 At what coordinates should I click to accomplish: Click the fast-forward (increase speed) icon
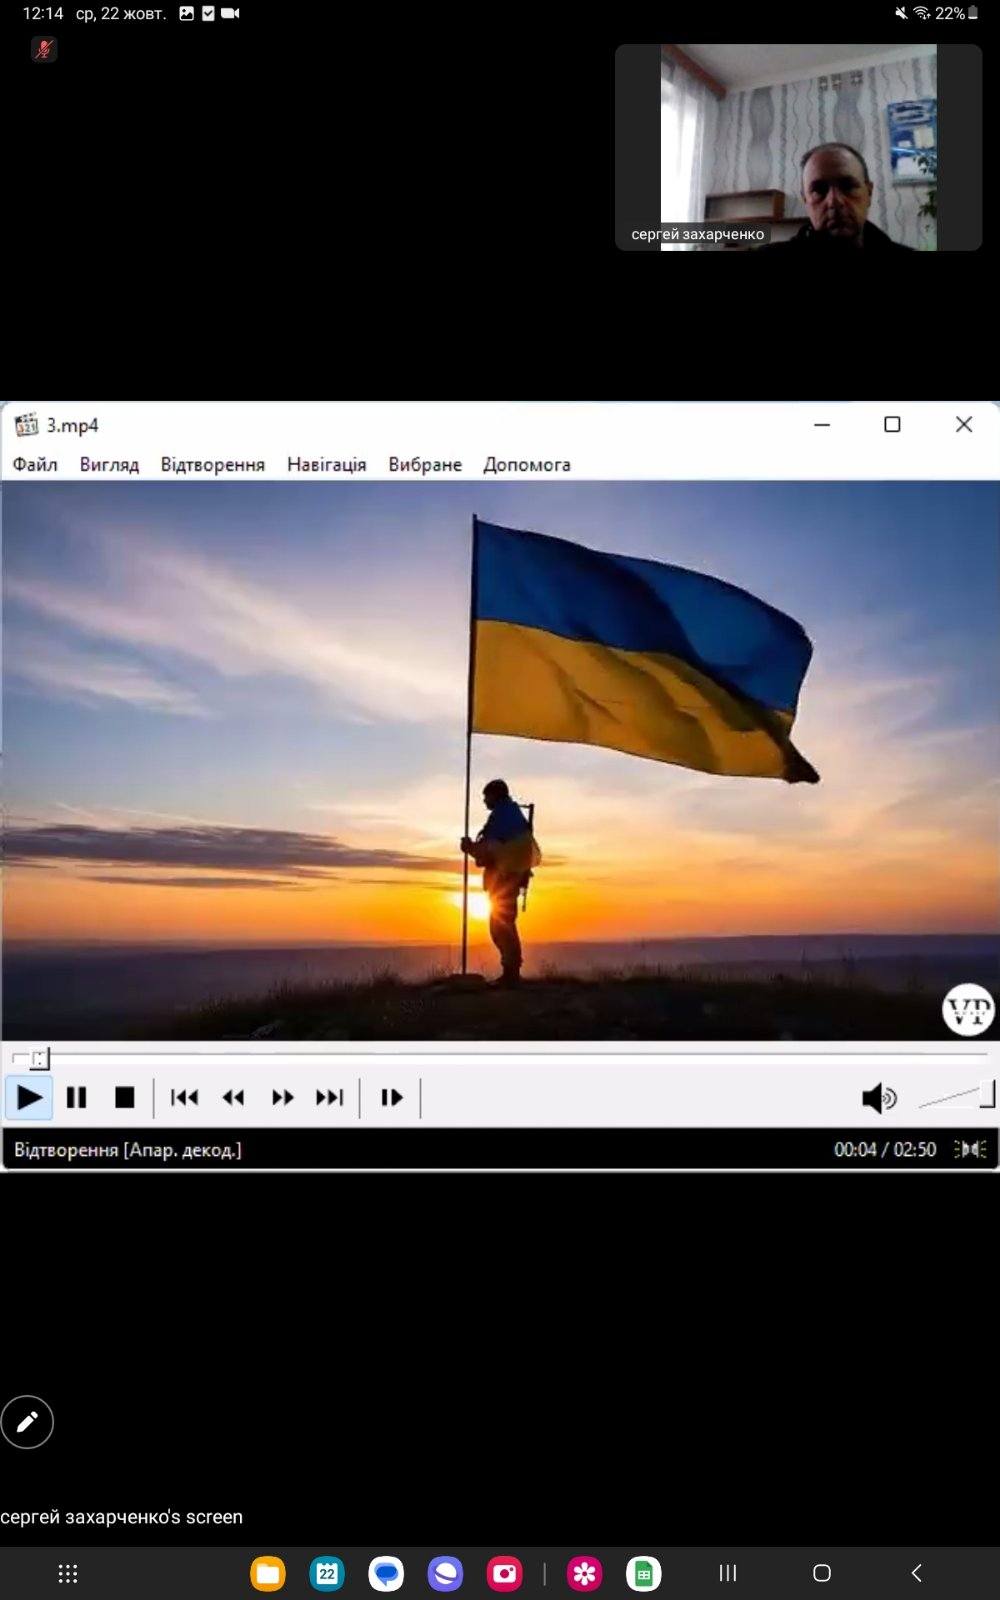pos(282,1098)
